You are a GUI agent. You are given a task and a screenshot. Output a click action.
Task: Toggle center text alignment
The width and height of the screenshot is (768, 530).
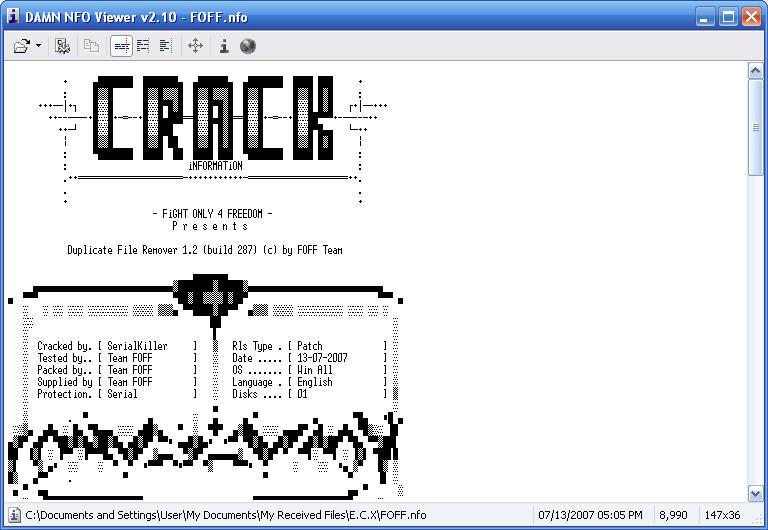tap(121, 47)
